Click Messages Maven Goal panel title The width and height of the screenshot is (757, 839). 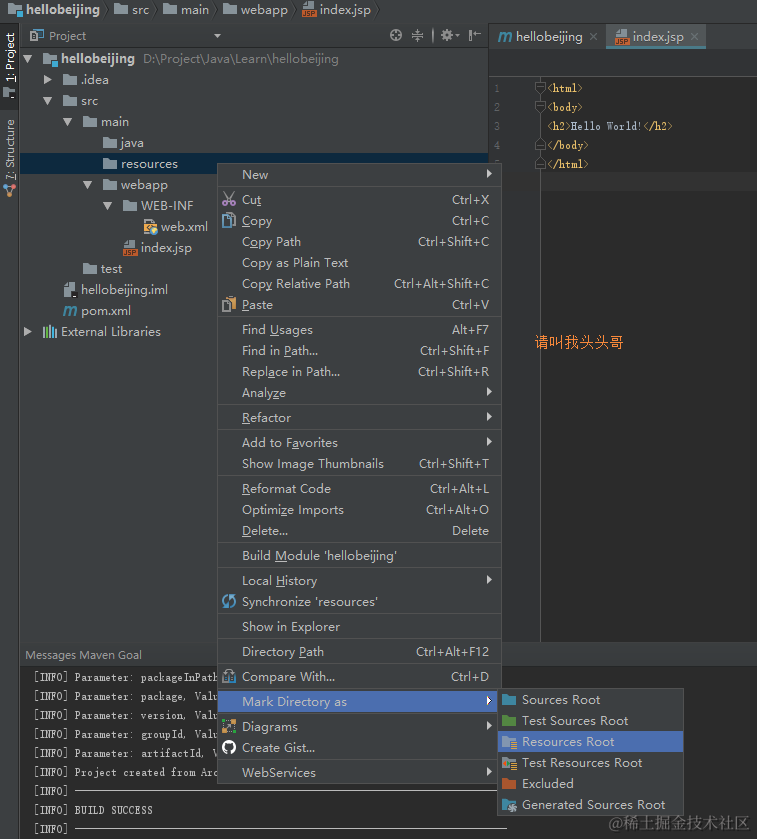83,655
